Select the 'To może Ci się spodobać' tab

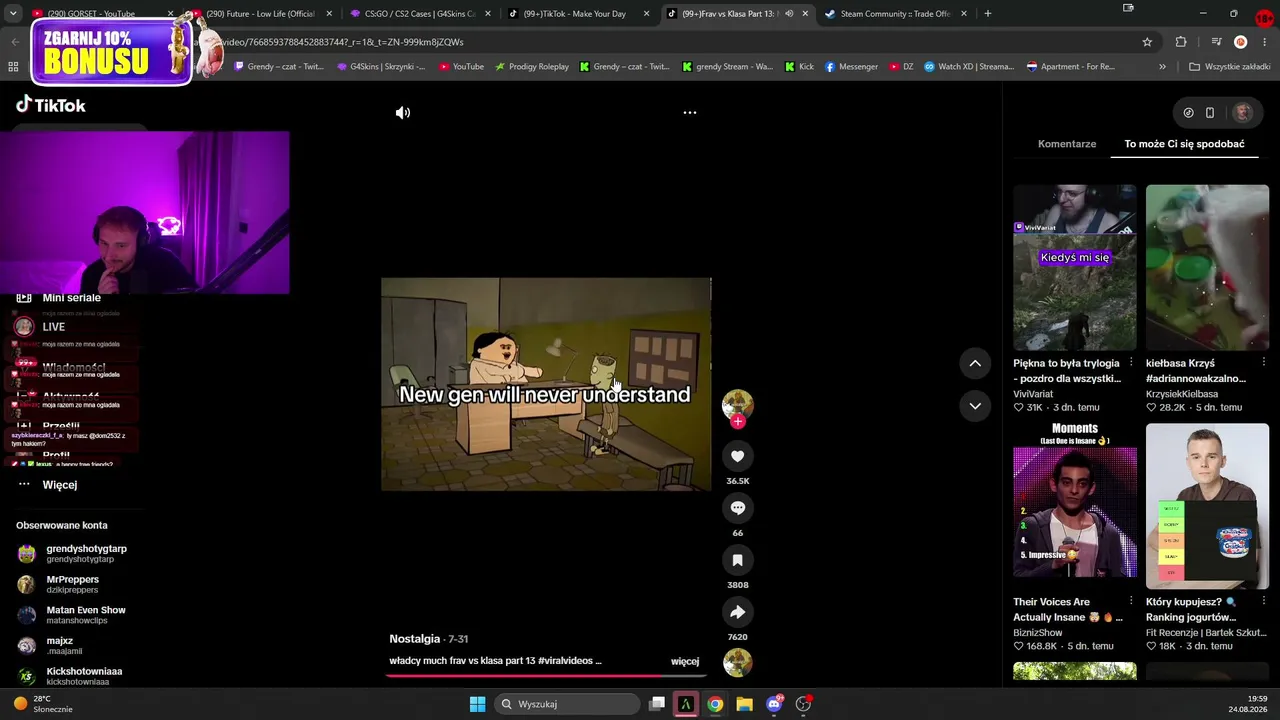(1184, 144)
